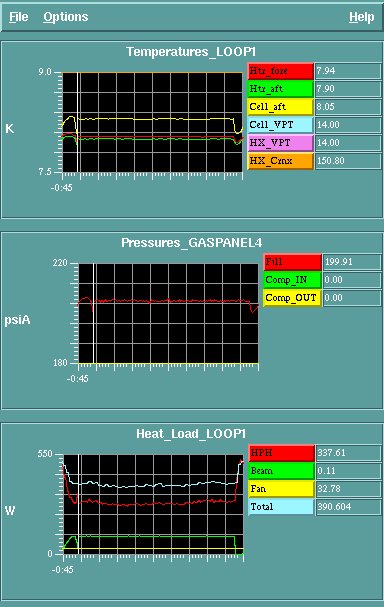Open the Help menu

362,17
